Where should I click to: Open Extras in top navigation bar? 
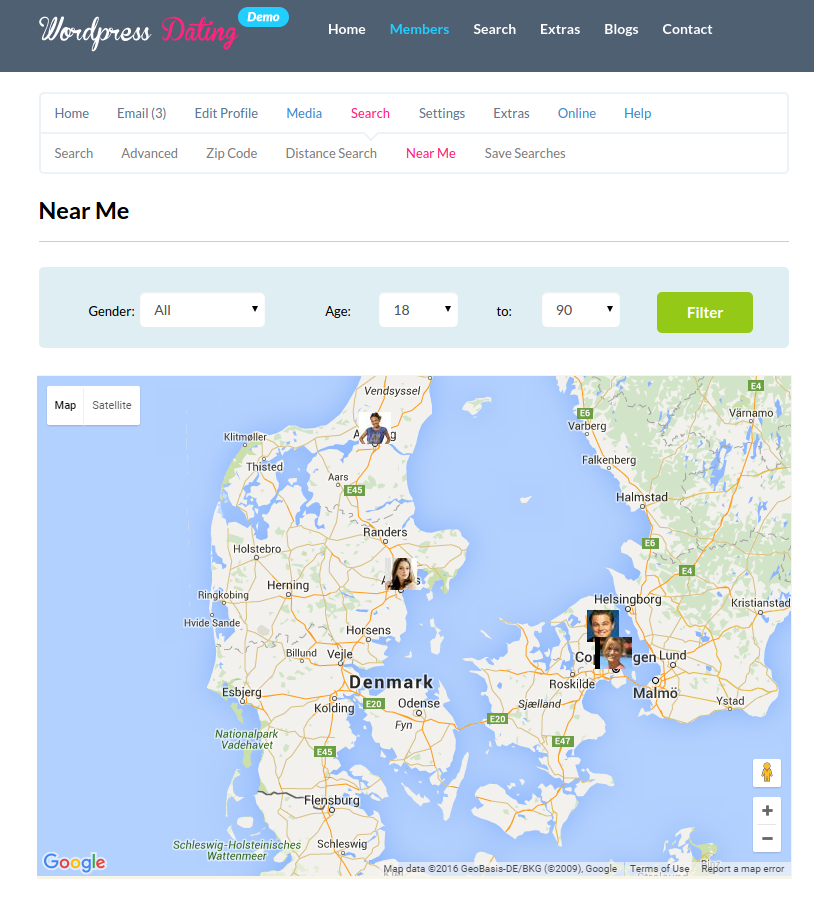(x=560, y=29)
